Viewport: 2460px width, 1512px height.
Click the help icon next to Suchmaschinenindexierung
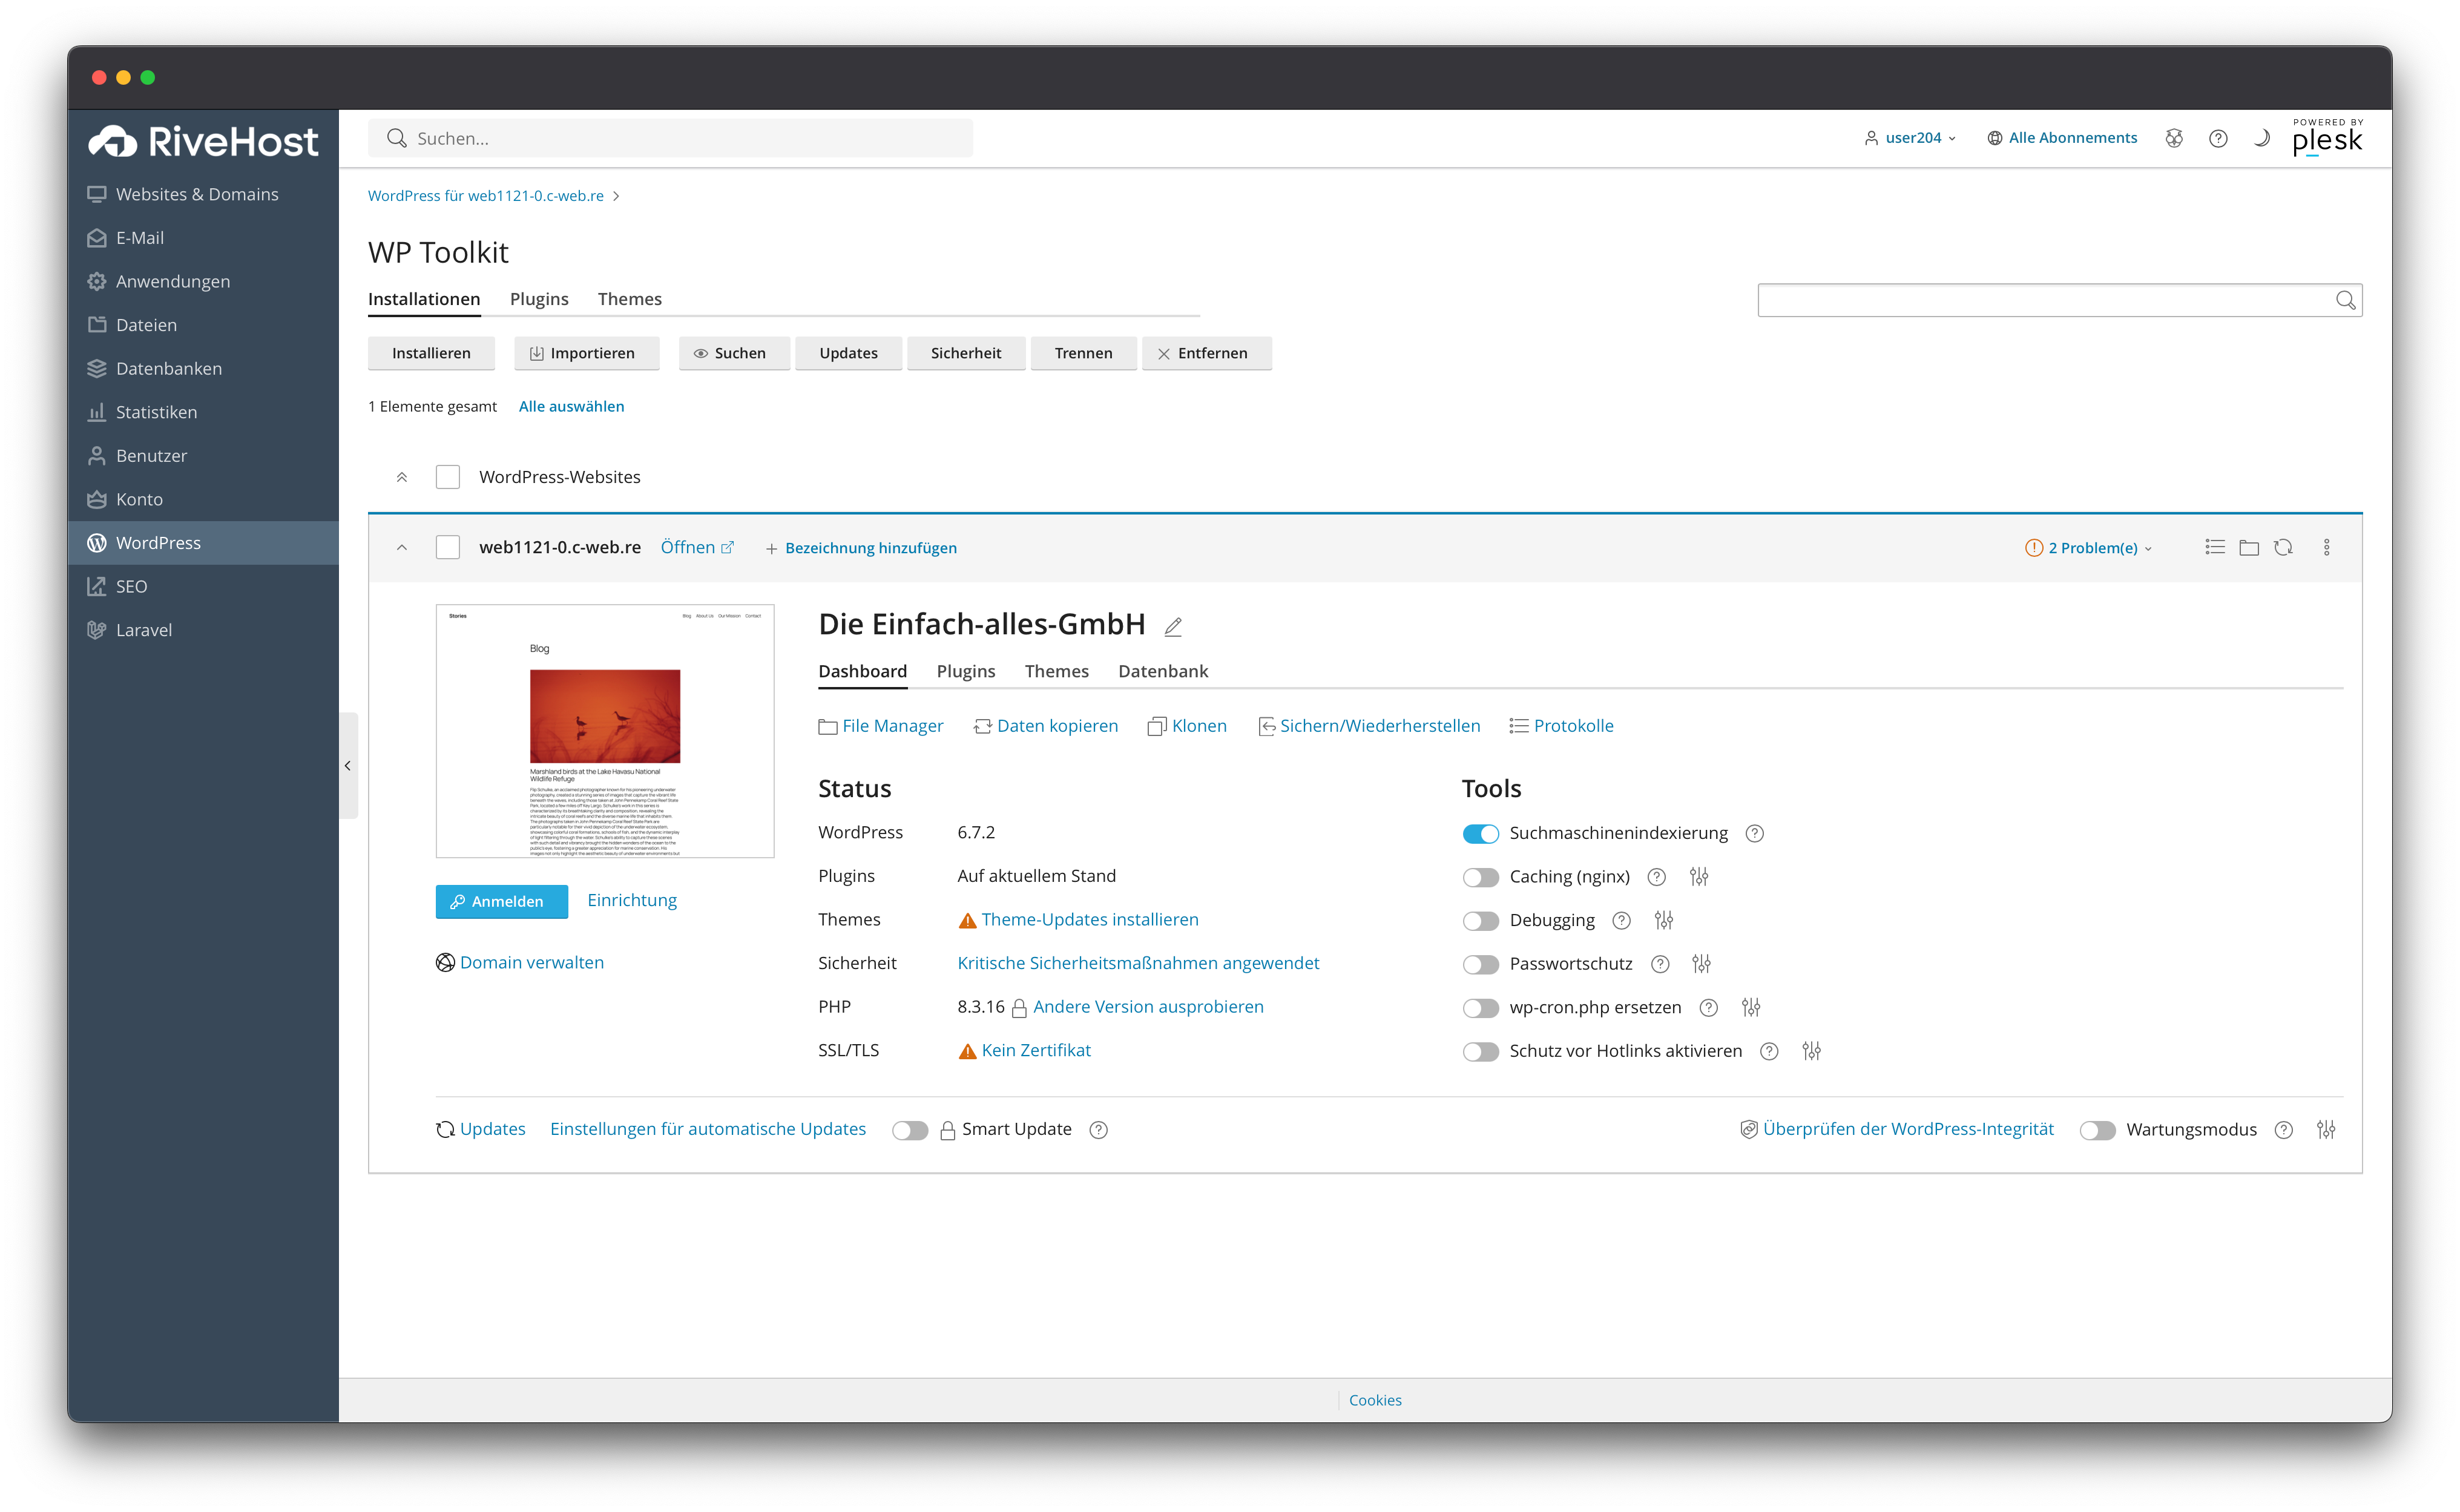pyautogui.click(x=1754, y=833)
